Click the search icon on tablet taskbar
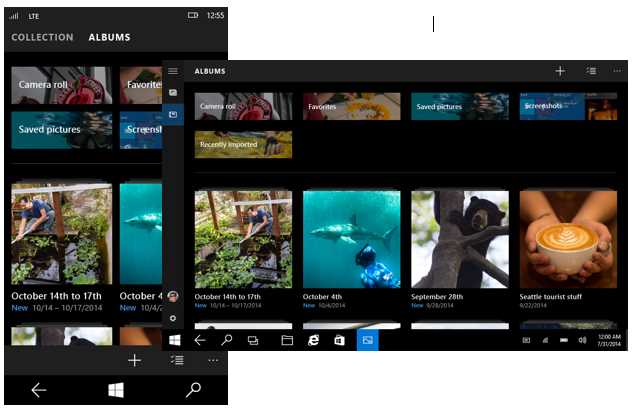This screenshot has width=634, height=408. [x=227, y=340]
